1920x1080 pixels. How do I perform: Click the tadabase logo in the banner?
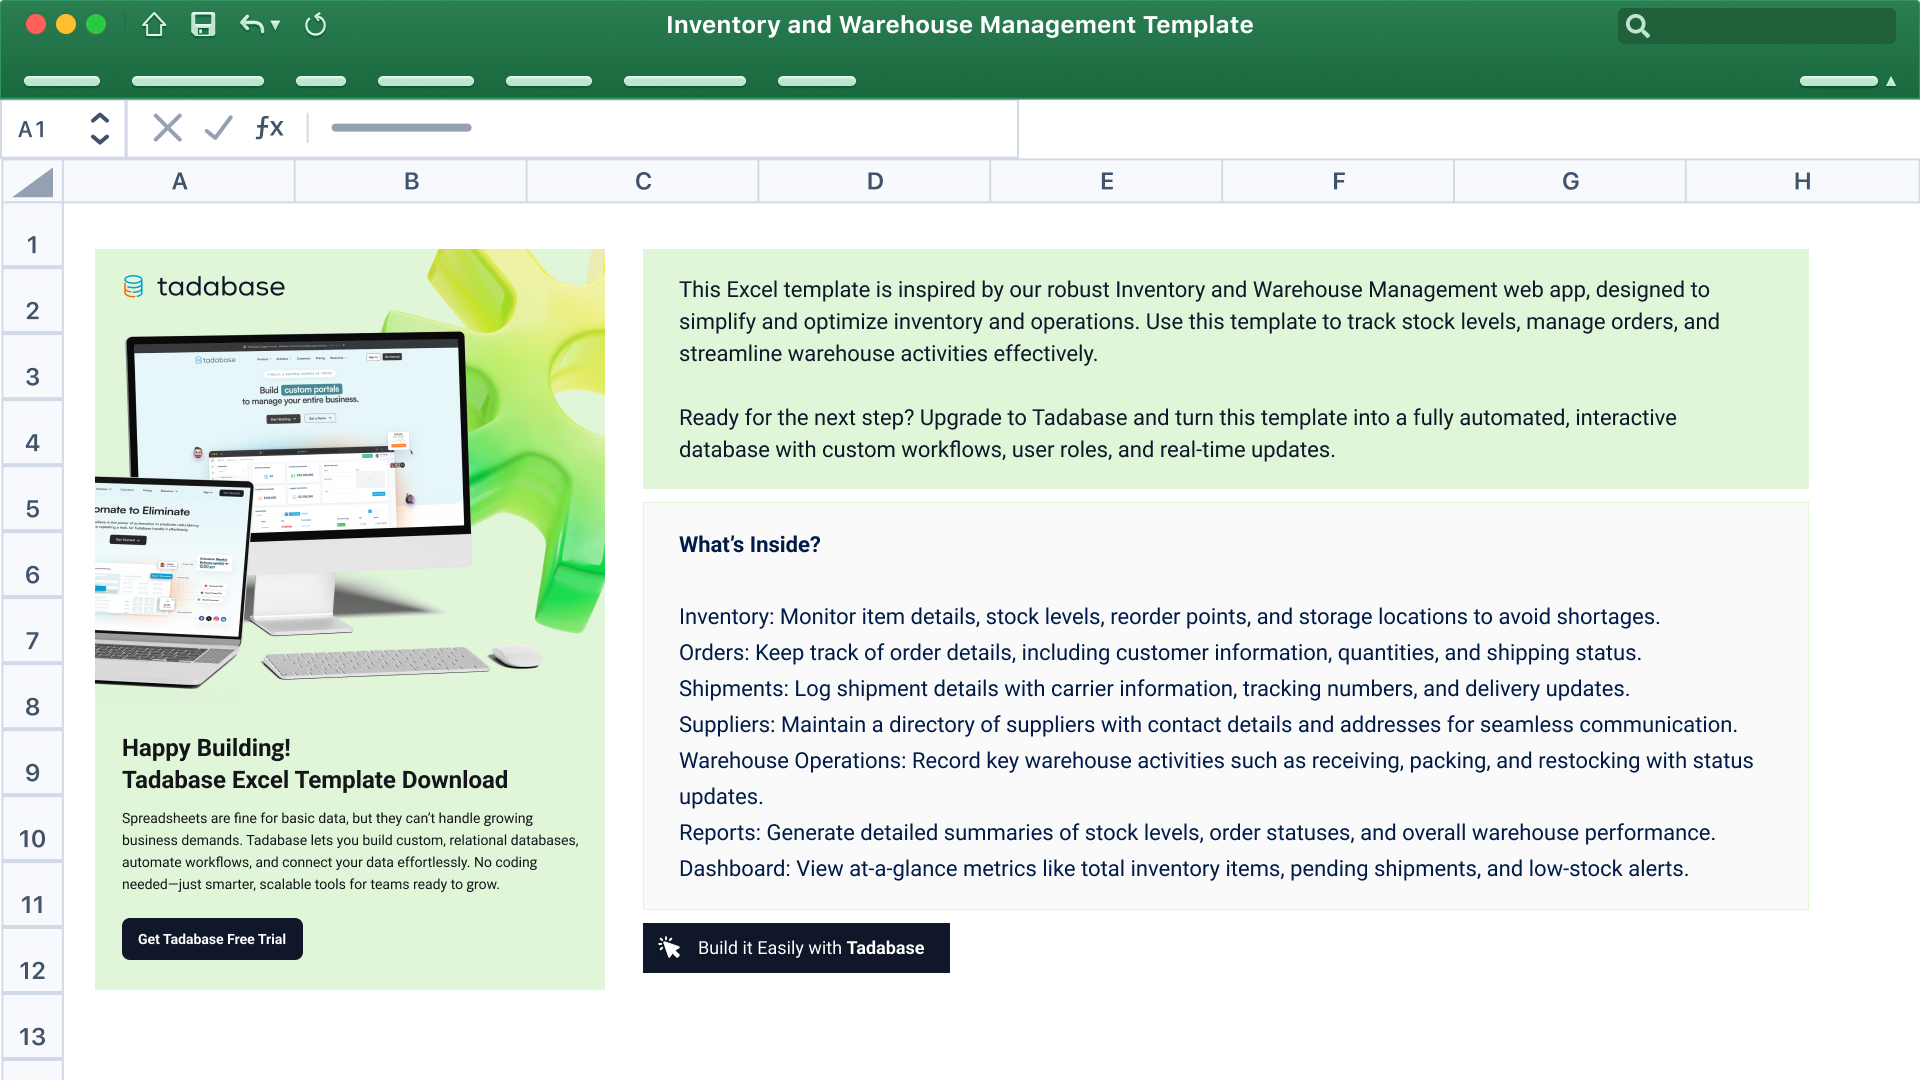[204, 287]
